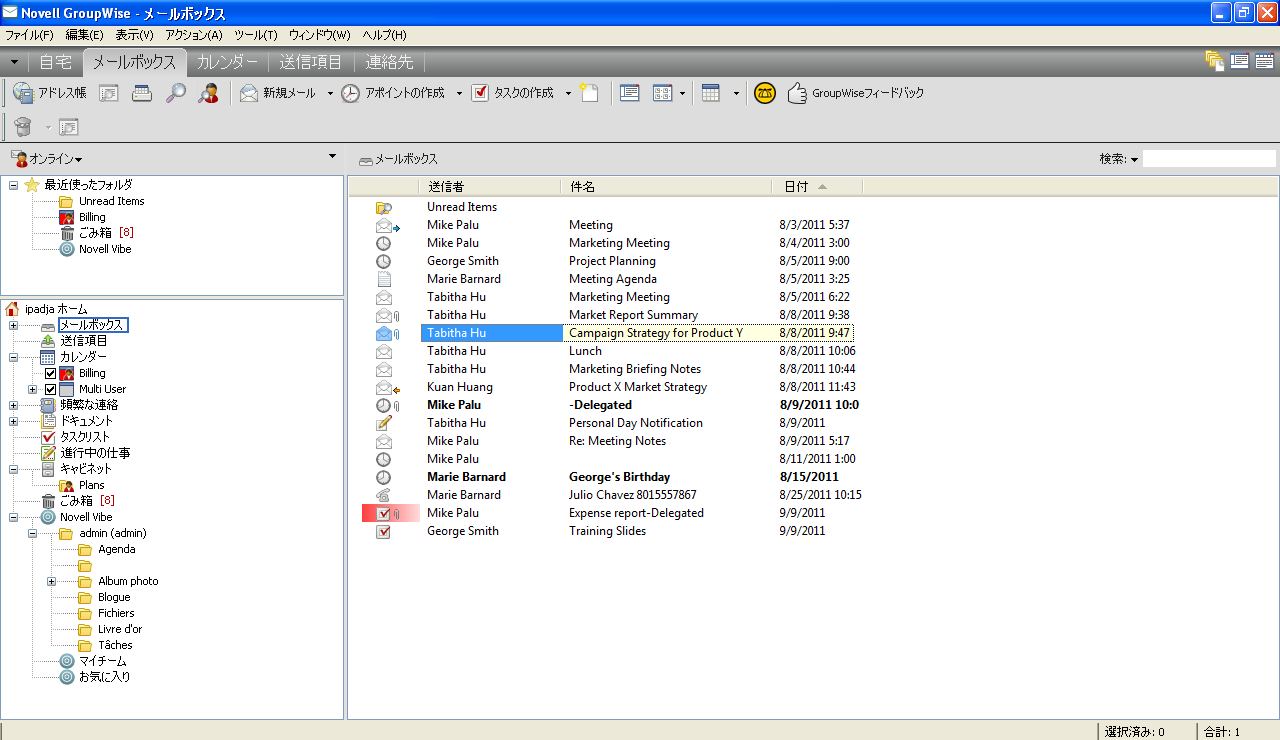The image size is (1280, 740).
Task: Click アポイントの作成 clock icon button
Action: [393, 93]
